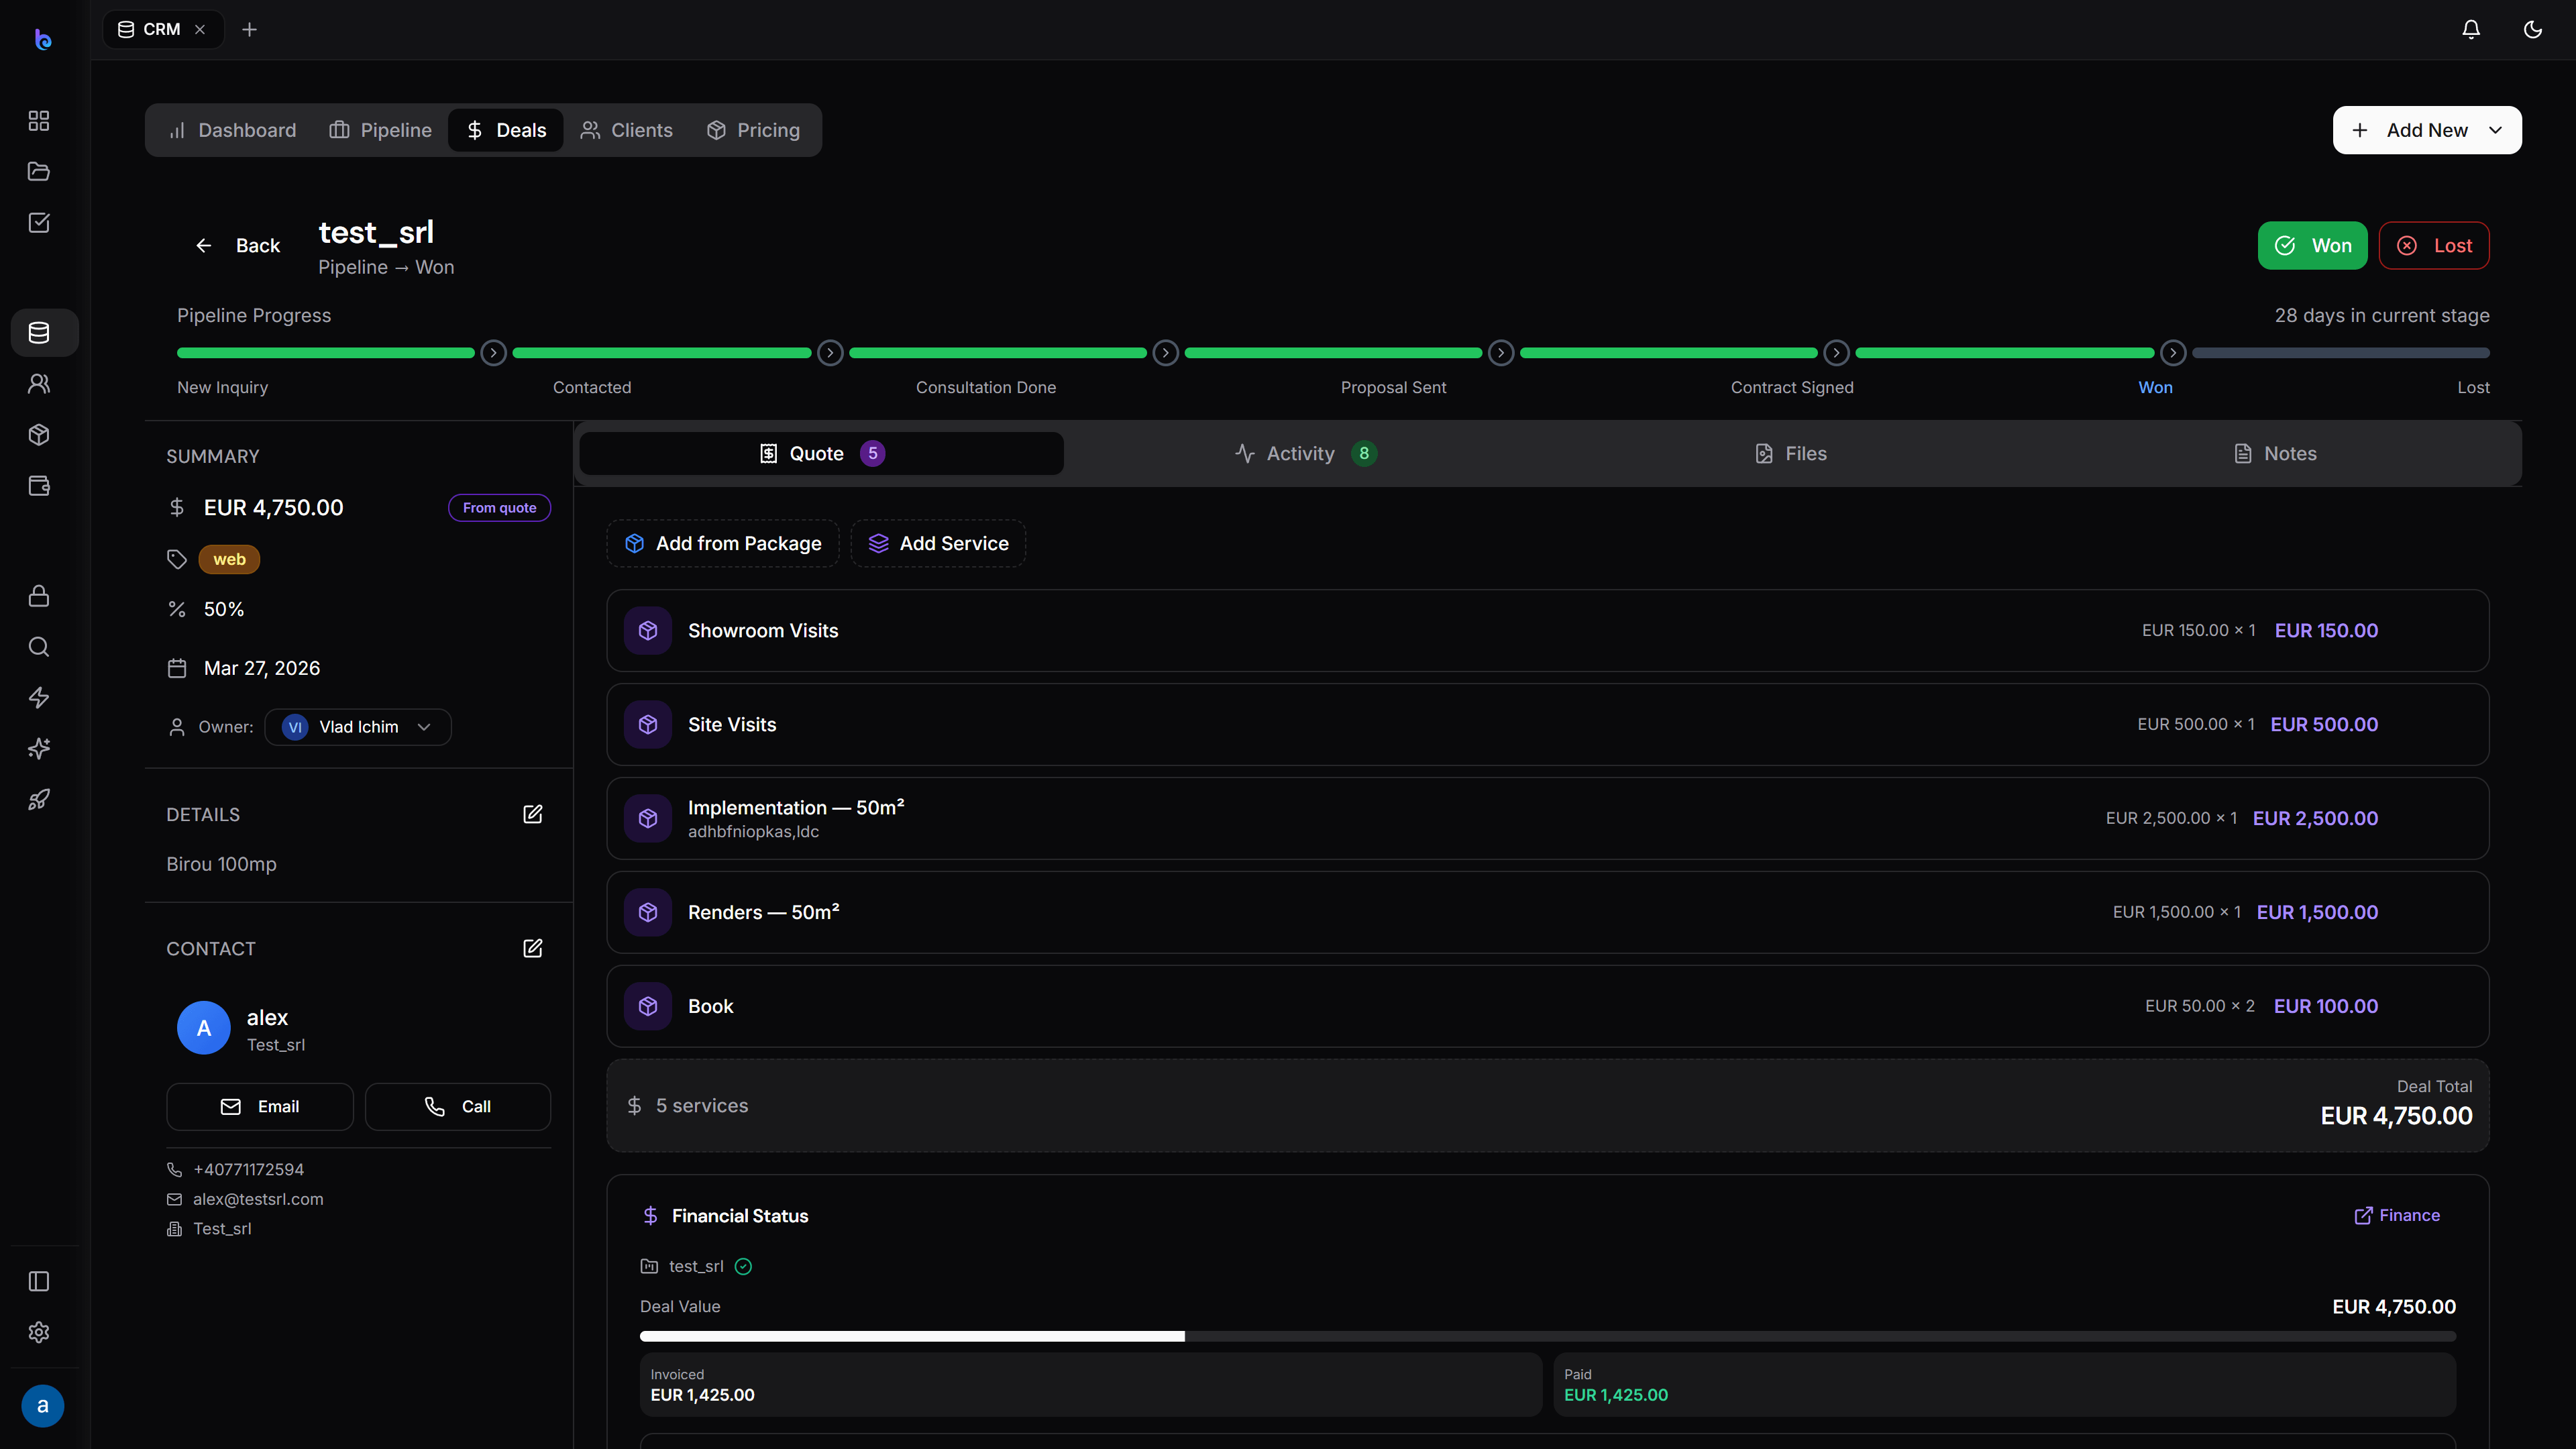Viewport: 2576px width, 1449px height.
Task: Switch to the Deals tab
Action: (506, 130)
